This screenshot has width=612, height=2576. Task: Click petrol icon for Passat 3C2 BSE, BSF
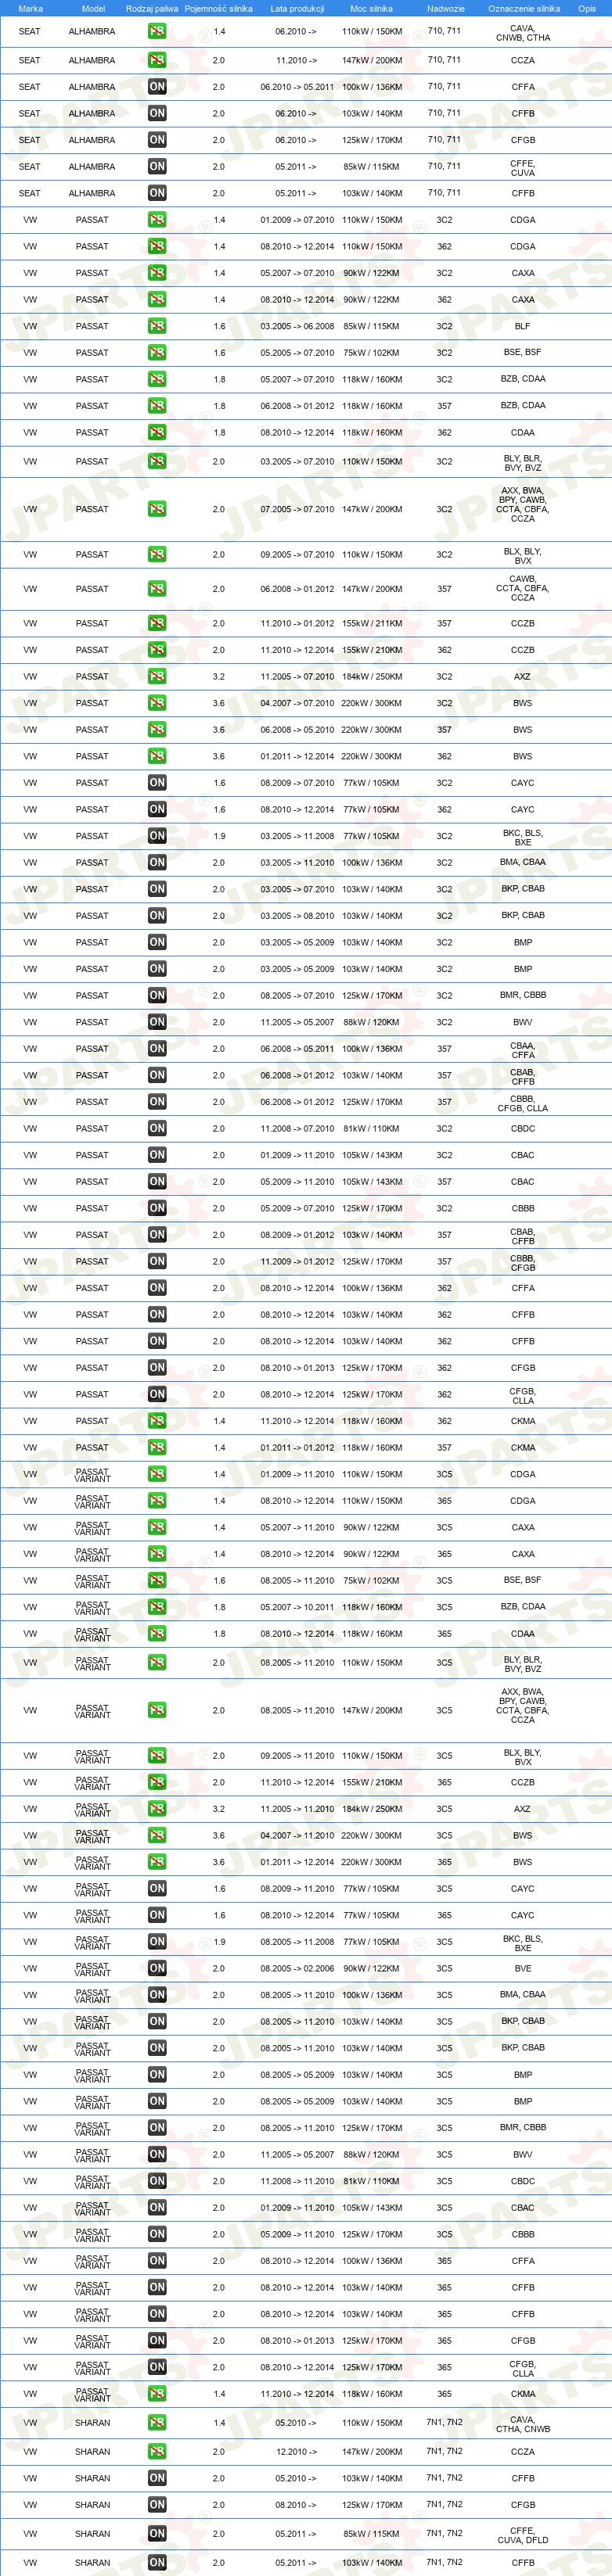click(x=157, y=353)
